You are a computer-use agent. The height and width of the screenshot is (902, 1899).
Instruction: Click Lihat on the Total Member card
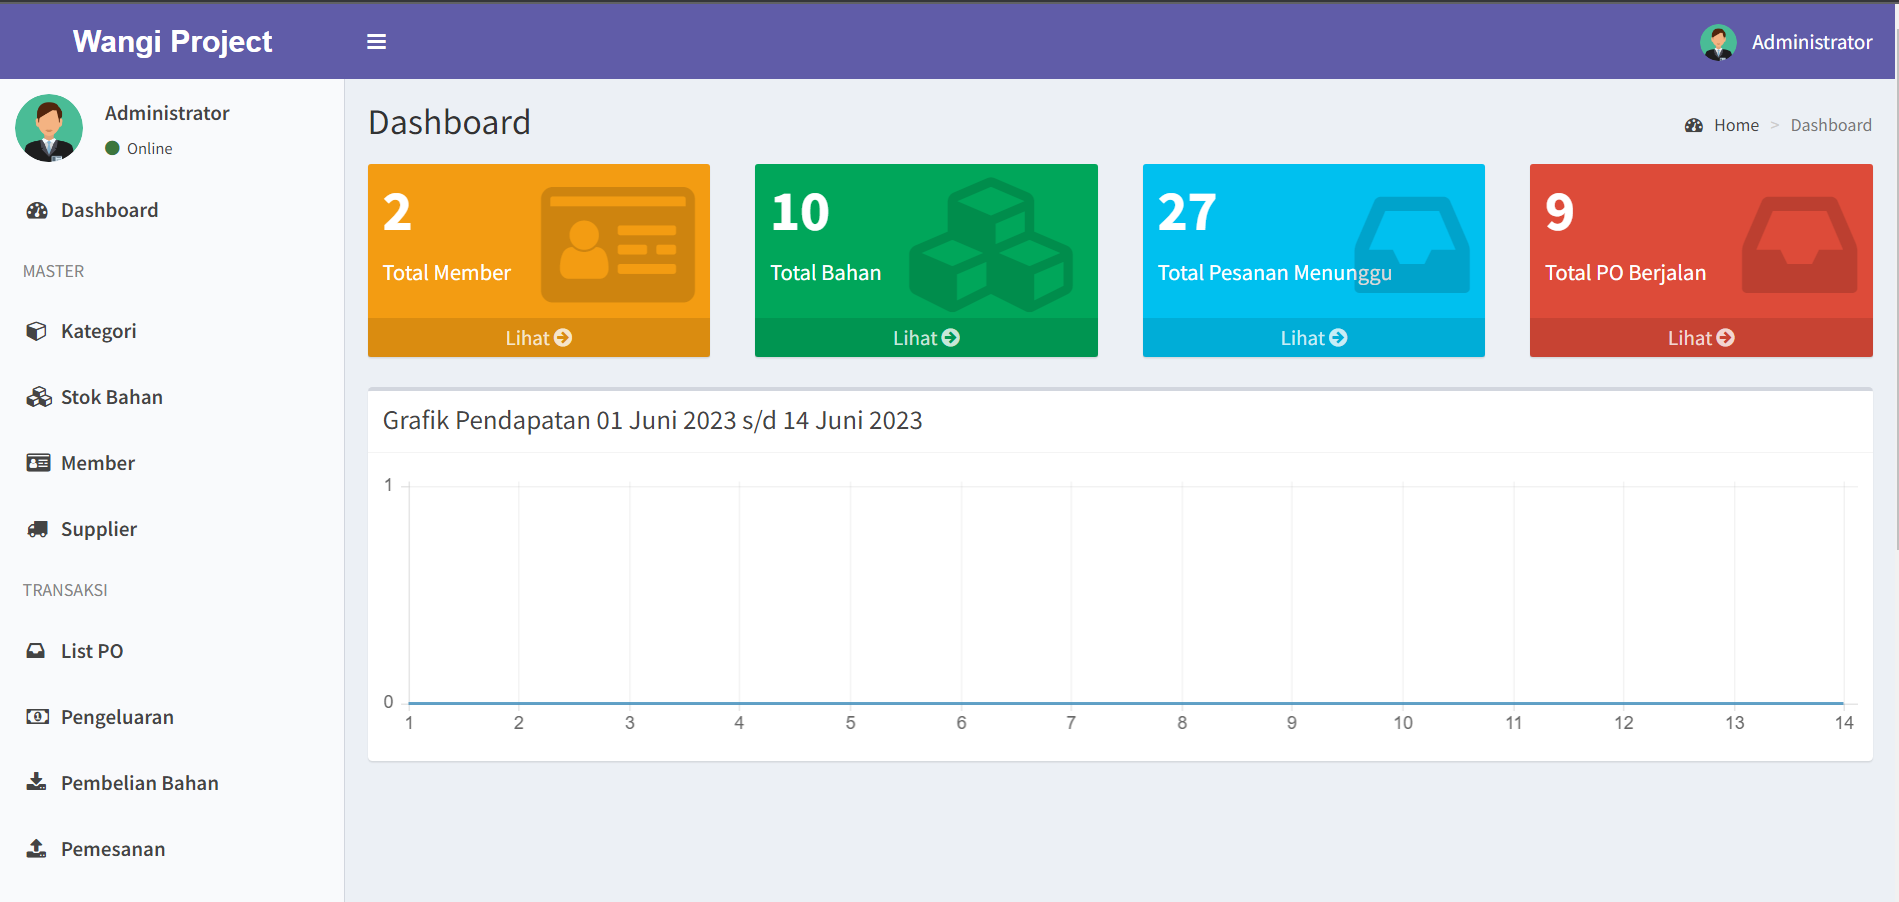point(538,338)
